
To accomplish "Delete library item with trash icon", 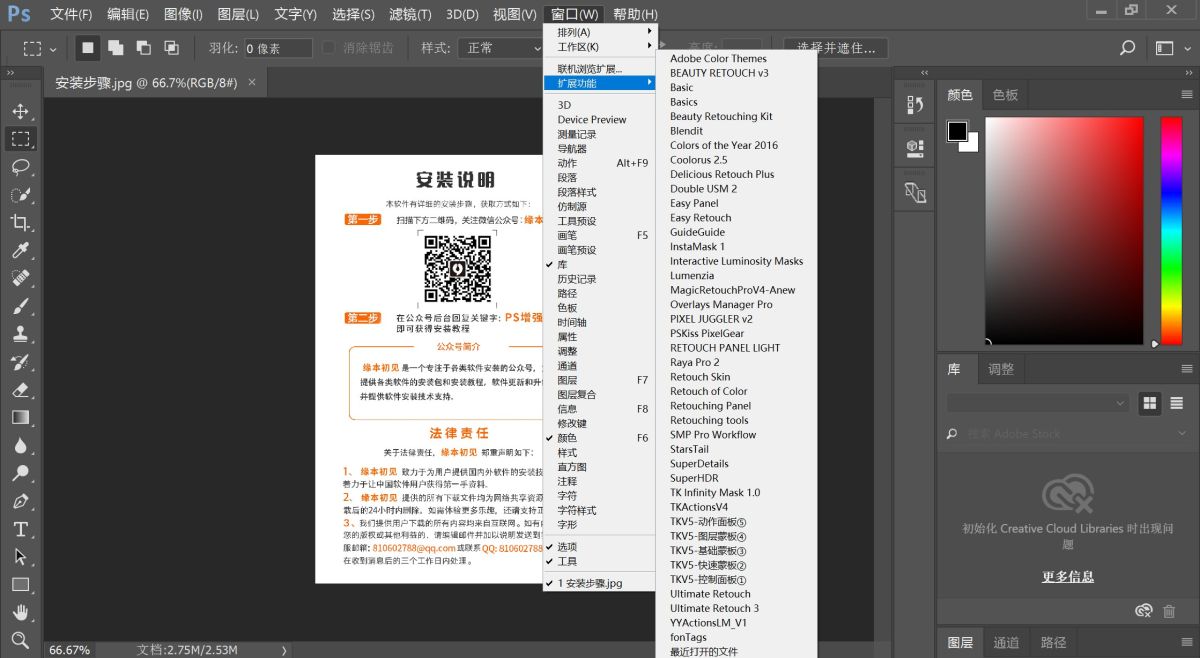I will (1169, 611).
